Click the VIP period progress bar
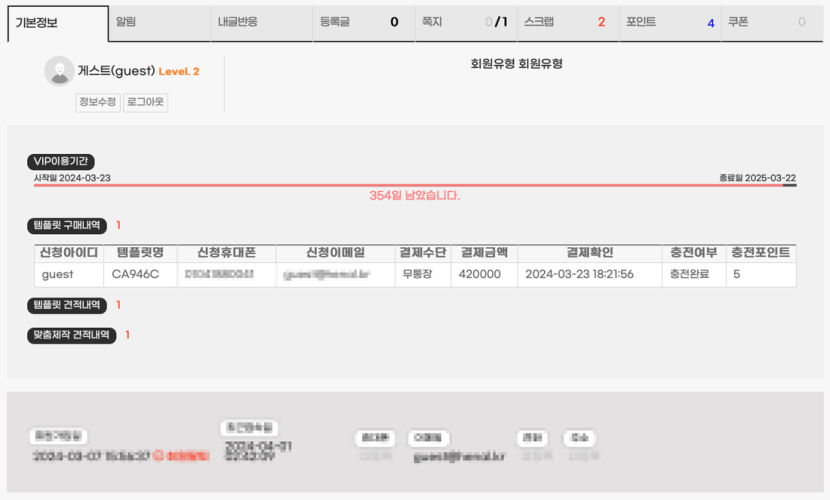 click(x=415, y=185)
